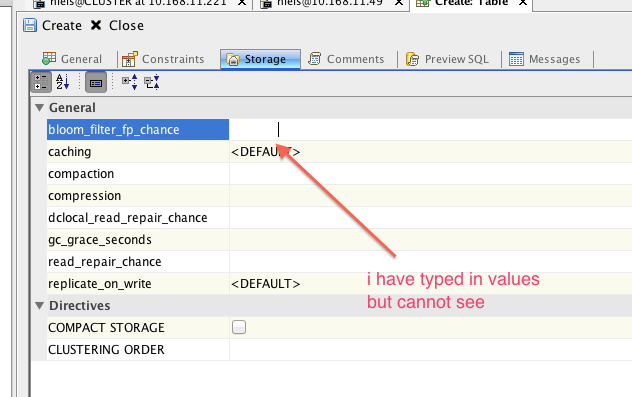The image size is (632, 397).
Task: Click the compression value field
Action: click(431, 196)
